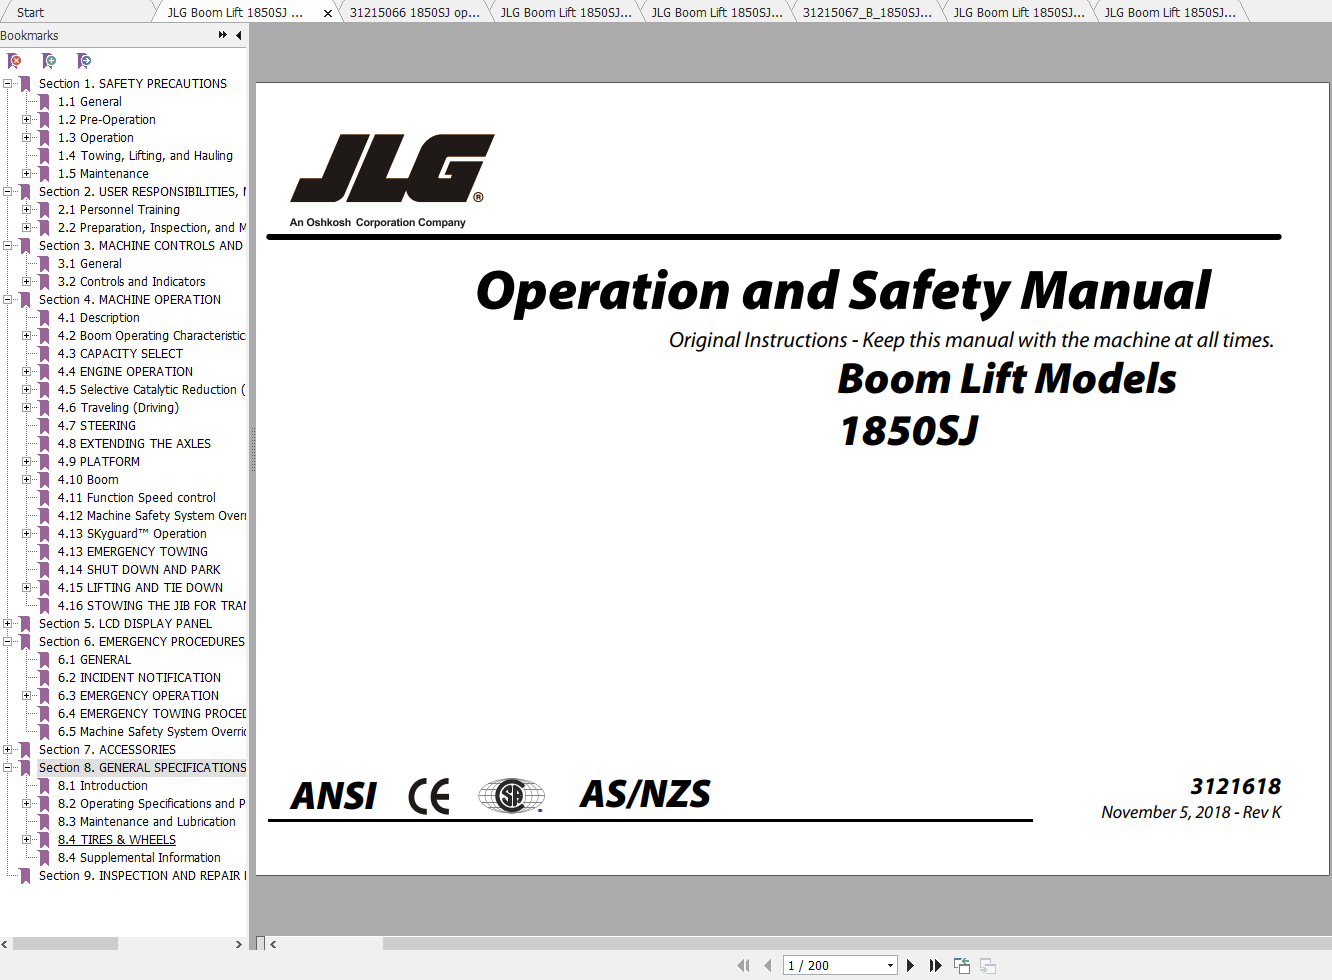Screen dimensions: 1332x980
Task: Click the 4.5 Selective Catalytic Reduction bookmark icon
Action: [x=45, y=390]
